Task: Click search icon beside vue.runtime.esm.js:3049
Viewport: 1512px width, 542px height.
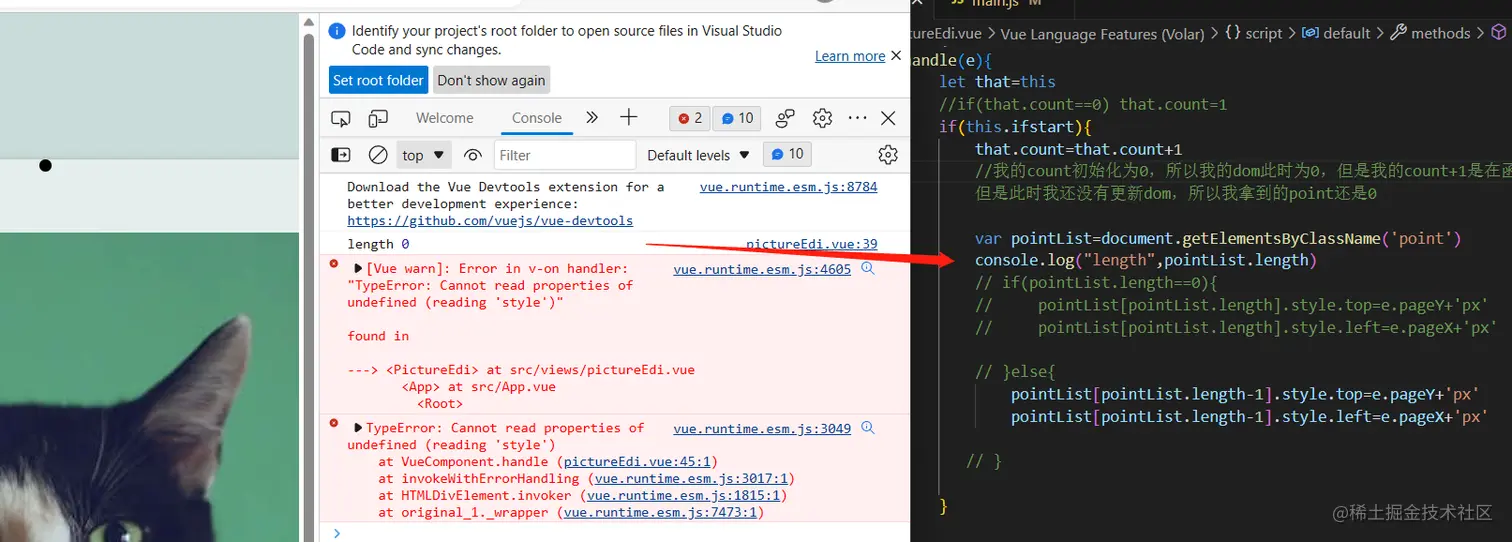Action: 868,428
